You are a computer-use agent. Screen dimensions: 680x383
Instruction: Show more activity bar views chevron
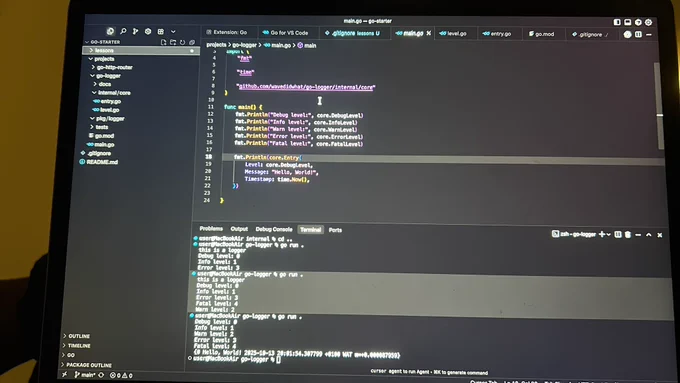coord(173,32)
